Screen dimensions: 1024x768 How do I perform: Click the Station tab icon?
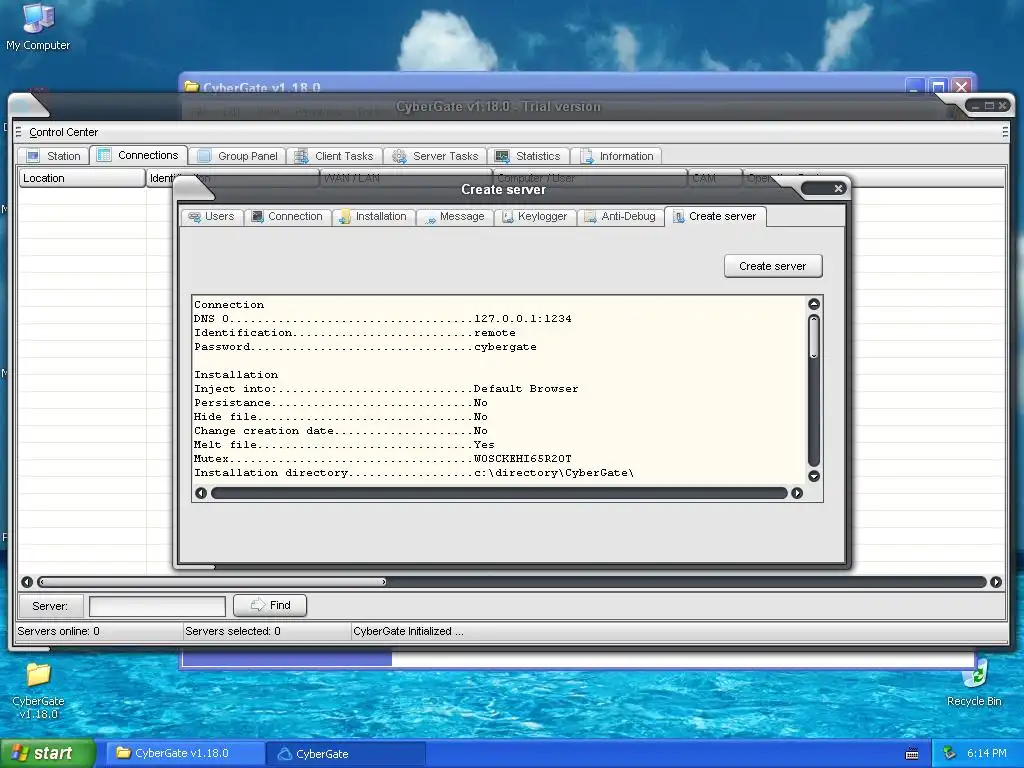tap(33, 156)
